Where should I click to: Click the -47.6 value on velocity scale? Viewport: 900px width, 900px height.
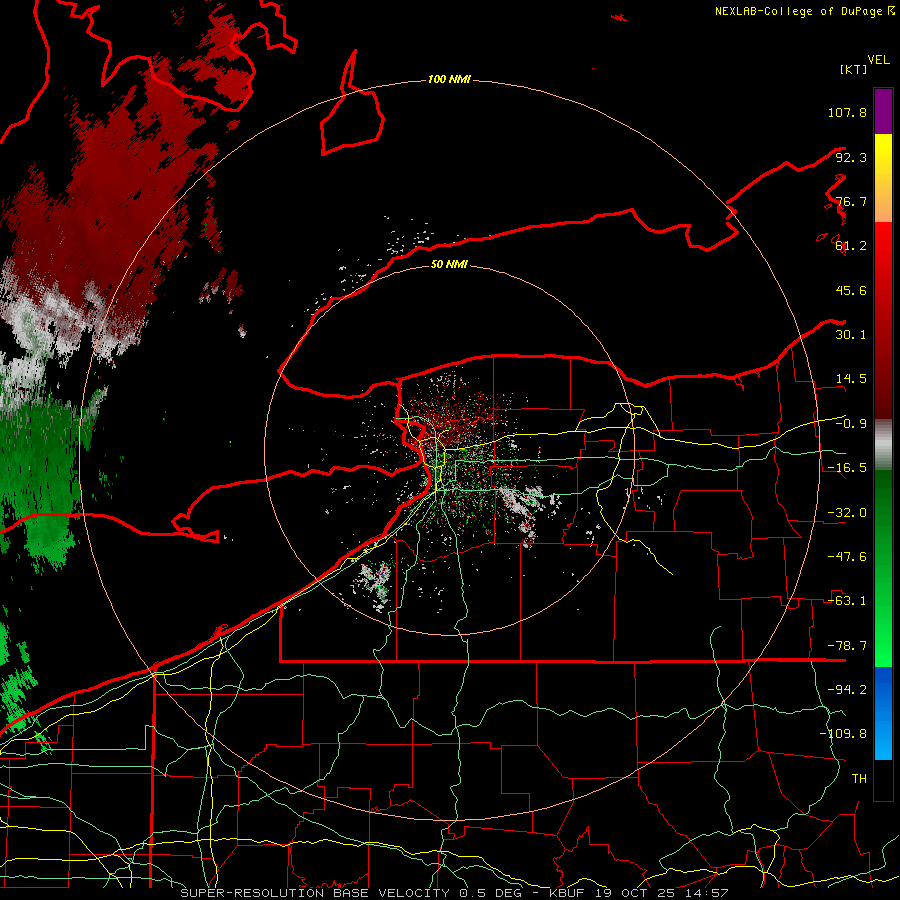(x=847, y=557)
